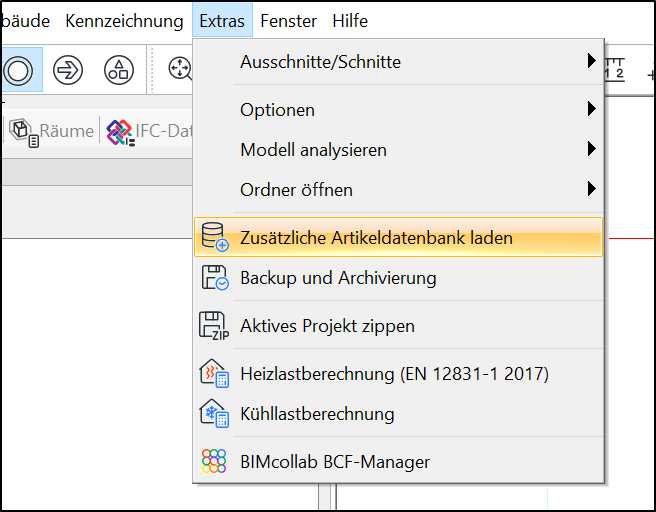Screen dimensions: 656x512
Task: Click the BIMcollab colored circles icon
Action: pos(214,461)
